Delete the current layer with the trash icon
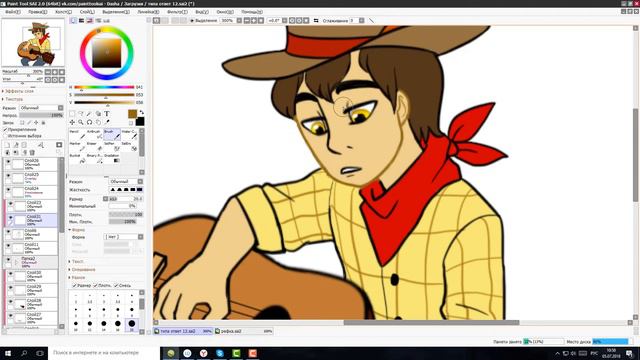Image resolution: width=640 pixels, height=360 pixels. click(32, 153)
